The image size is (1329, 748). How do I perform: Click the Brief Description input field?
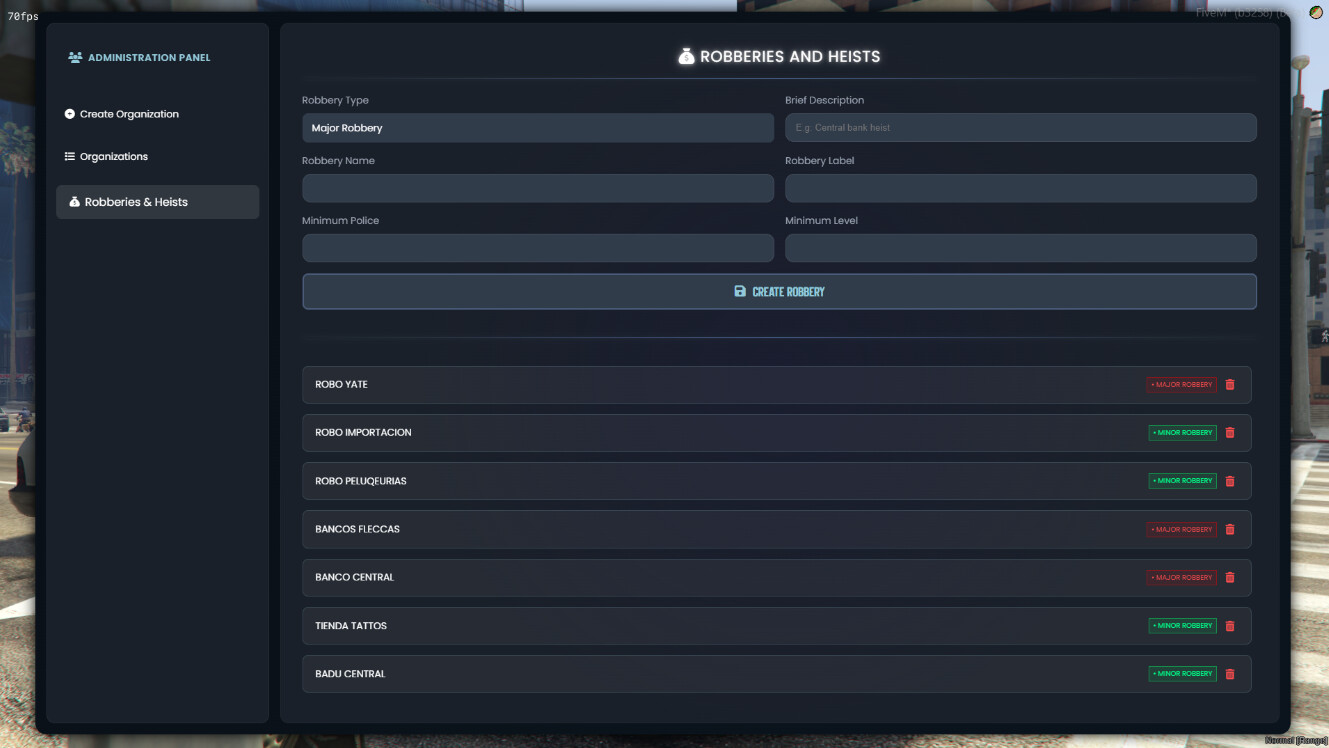pyautogui.click(x=1020, y=127)
